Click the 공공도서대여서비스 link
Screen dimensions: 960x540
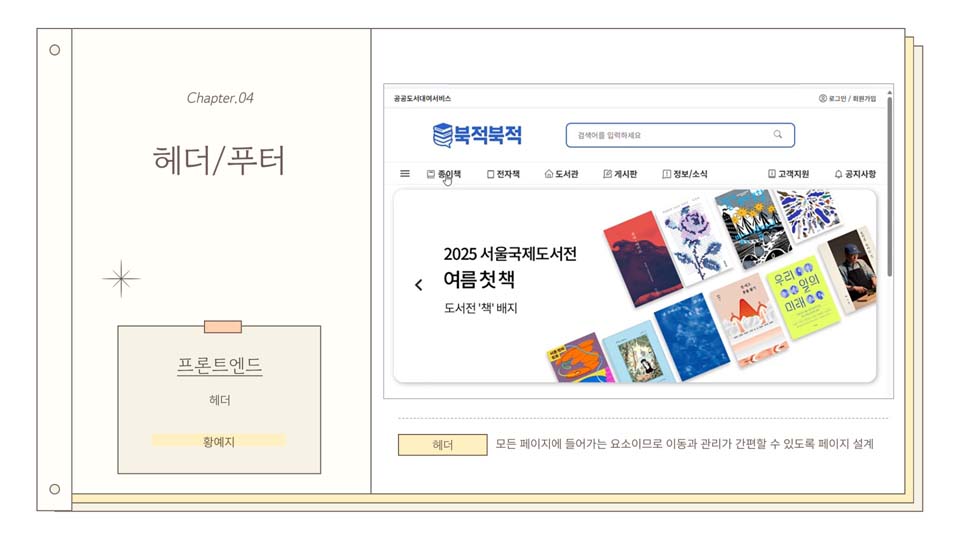[x=422, y=99]
